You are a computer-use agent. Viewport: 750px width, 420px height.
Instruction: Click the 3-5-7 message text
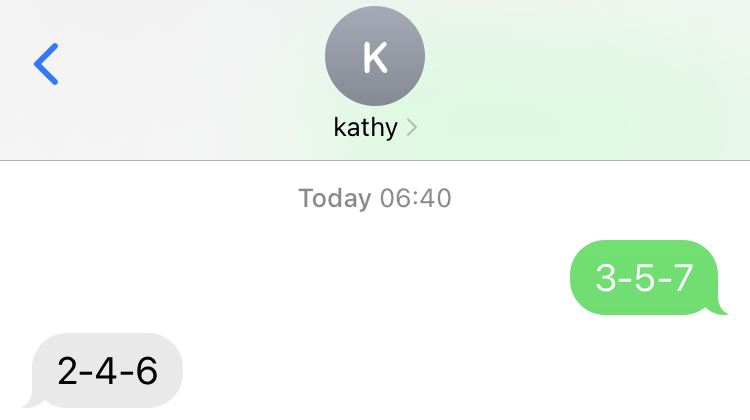(x=644, y=277)
